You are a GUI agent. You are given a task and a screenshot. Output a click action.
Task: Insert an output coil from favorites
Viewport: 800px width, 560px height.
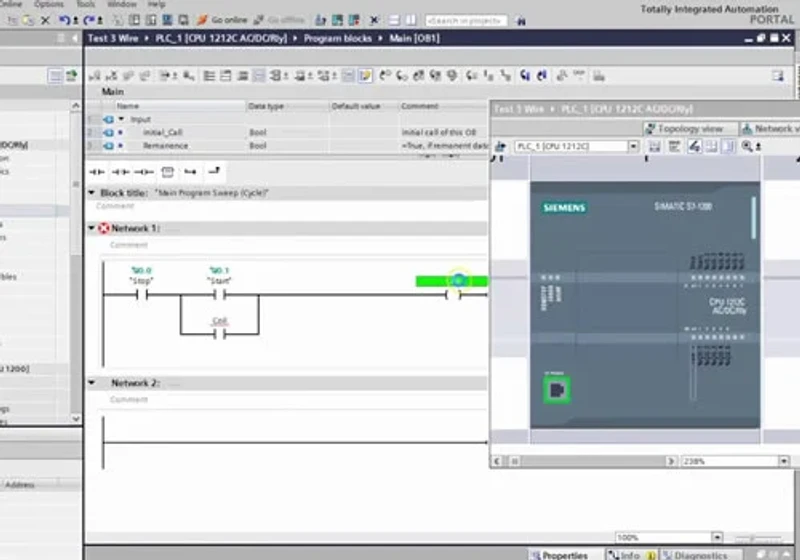[144, 172]
